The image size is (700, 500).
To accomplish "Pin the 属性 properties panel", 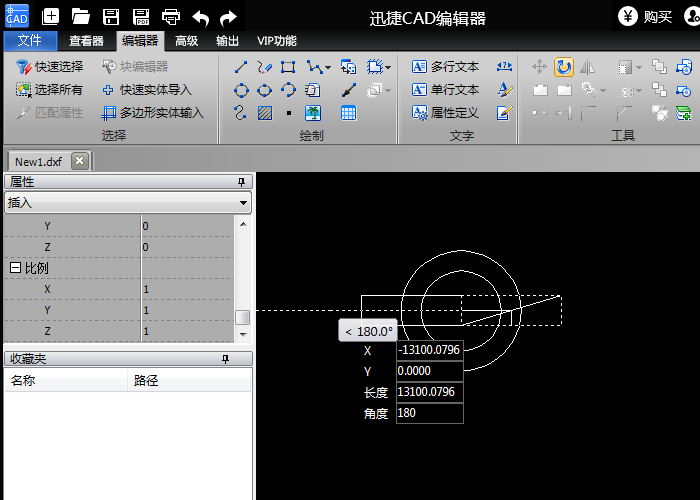I will click(x=240, y=182).
